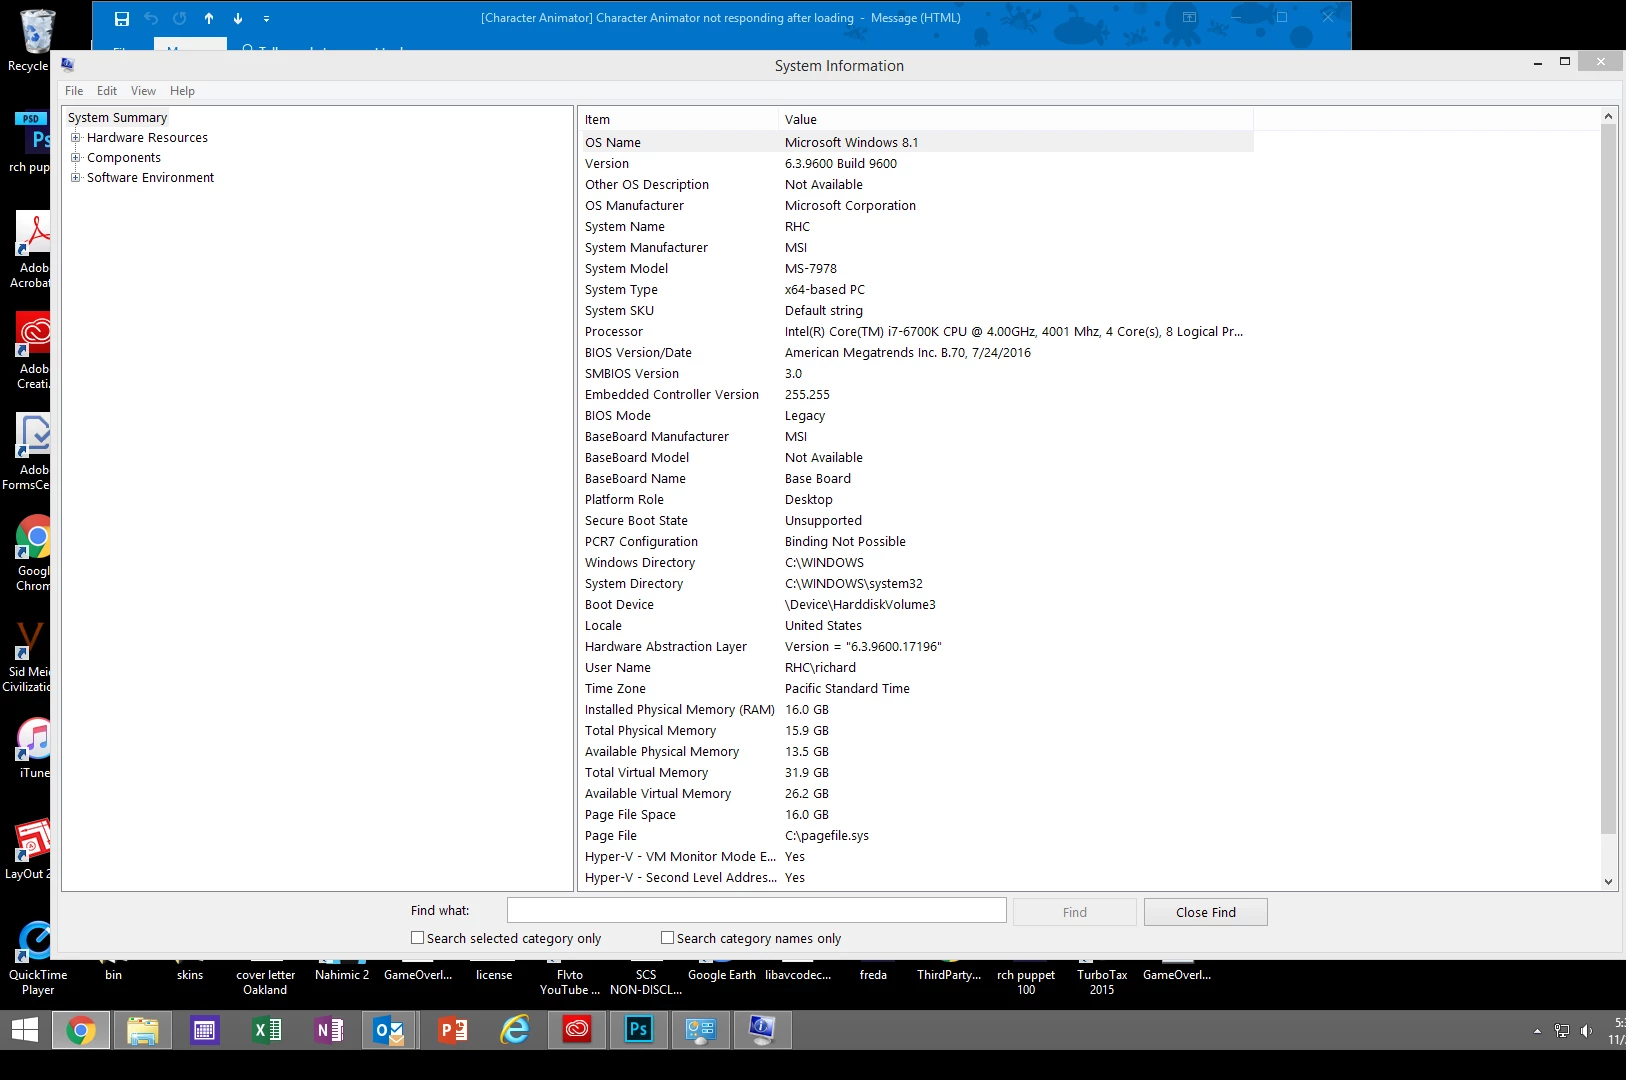This screenshot has height=1080, width=1626.
Task: Click the network icon in system tray
Action: pyautogui.click(x=1562, y=1031)
